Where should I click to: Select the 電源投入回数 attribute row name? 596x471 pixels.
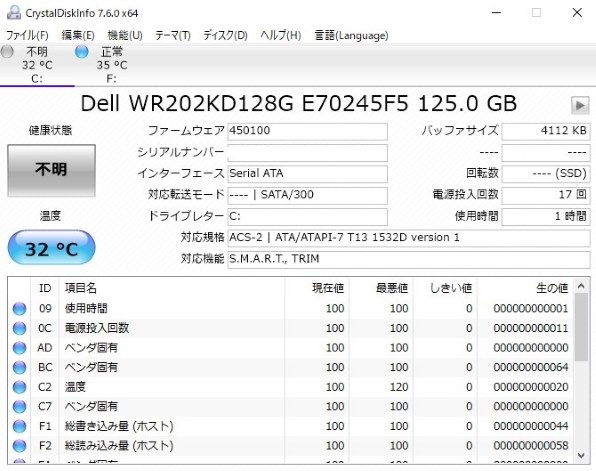[97, 328]
